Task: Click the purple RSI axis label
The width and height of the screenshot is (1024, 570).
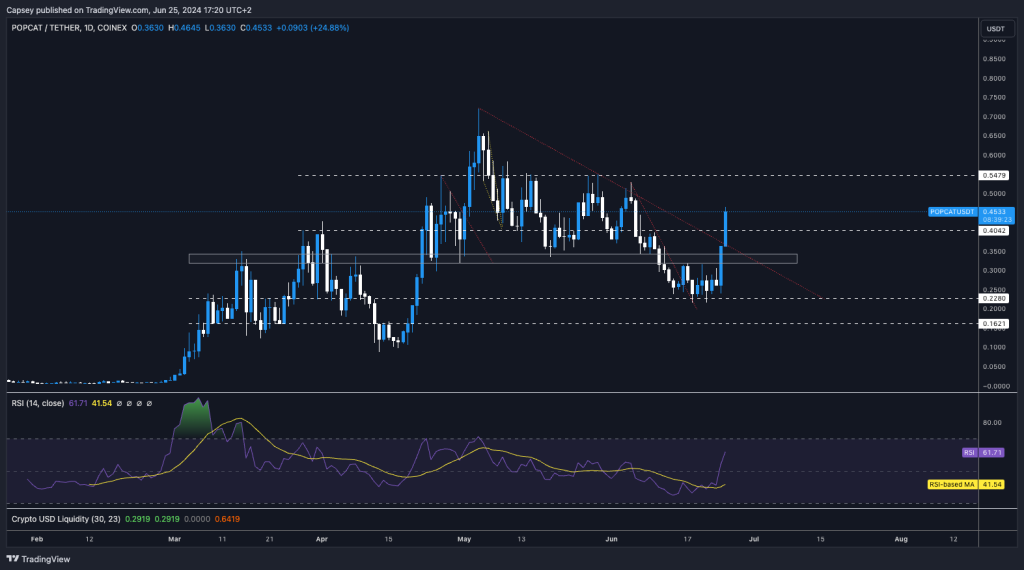Action: point(969,452)
